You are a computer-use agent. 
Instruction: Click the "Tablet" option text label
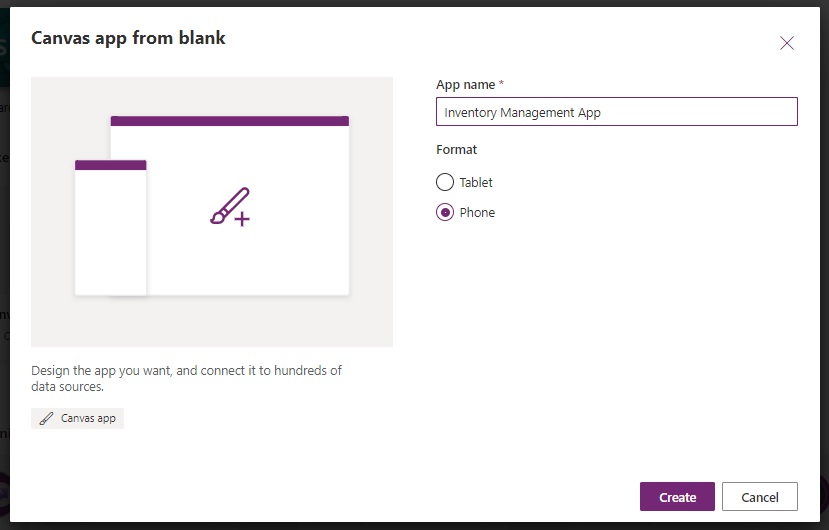coord(476,183)
